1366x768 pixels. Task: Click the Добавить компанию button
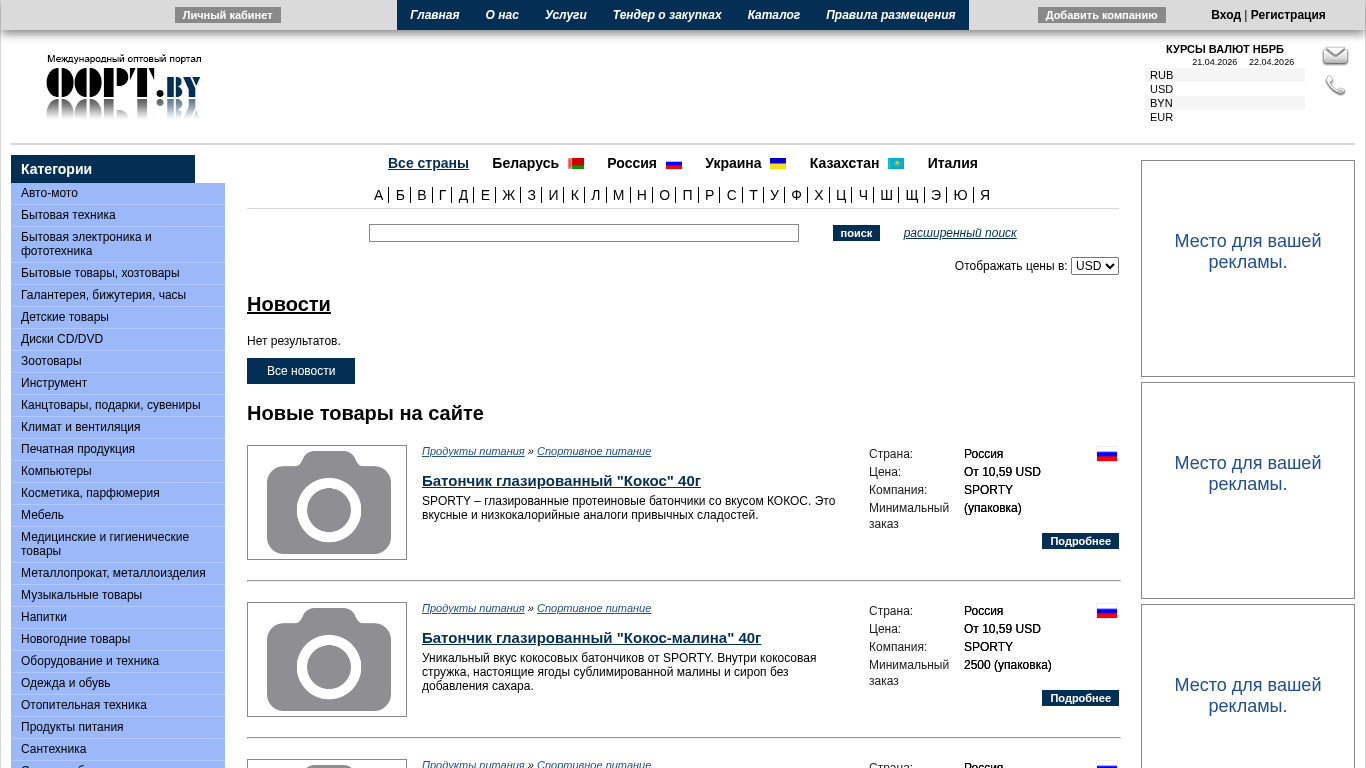(1102, 15)
